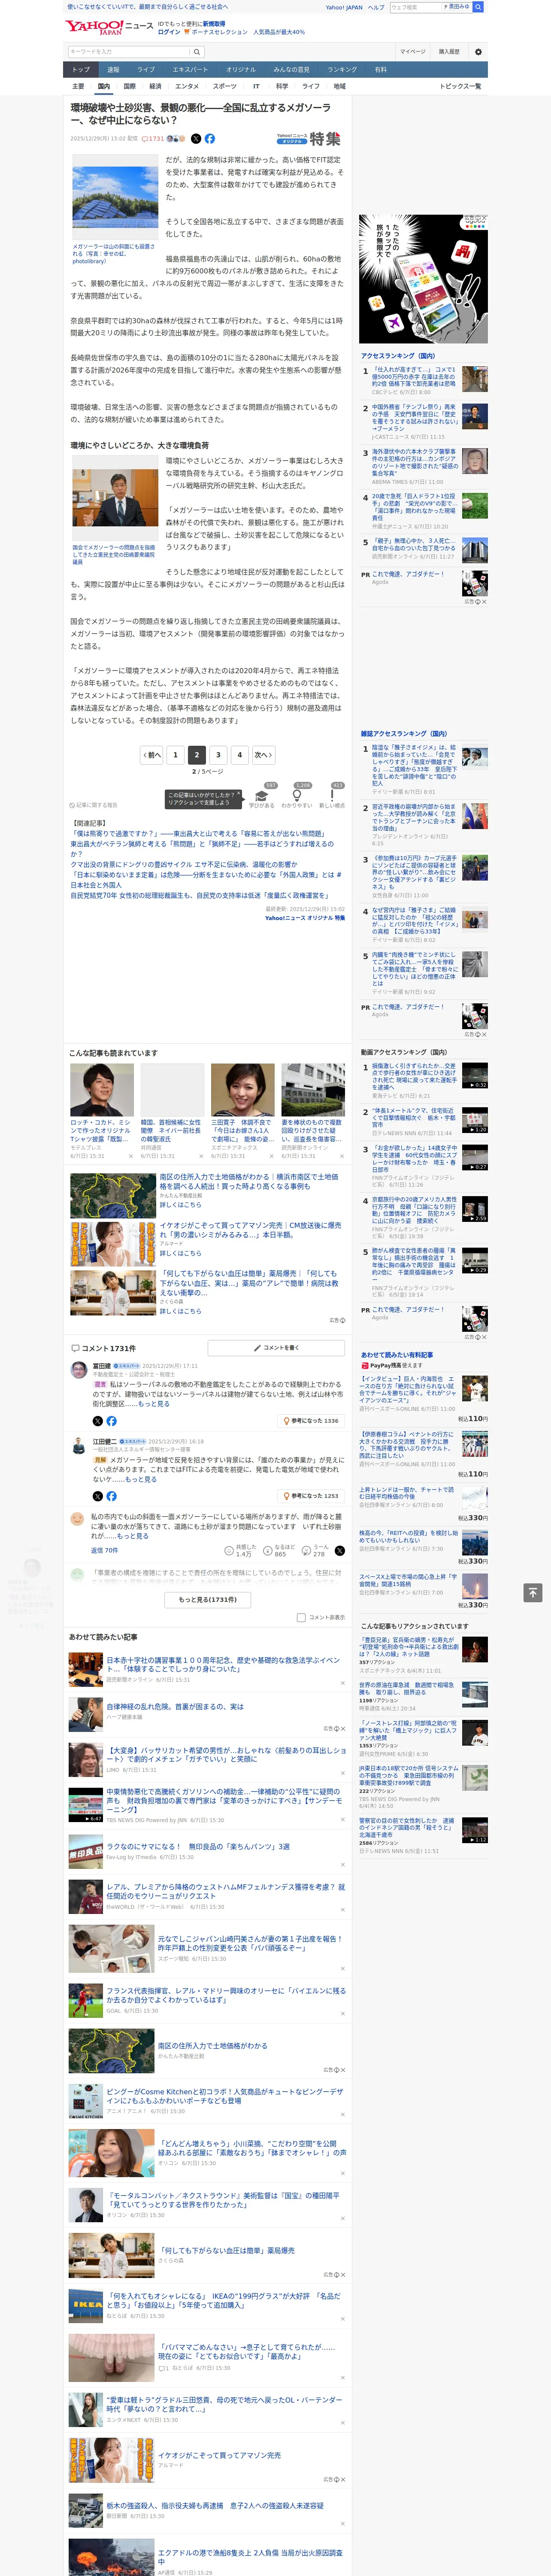This screenshot has height=2576, width=551.
Task: Open comment count 1731 bubble near headline
Action: tap(154, 139)
